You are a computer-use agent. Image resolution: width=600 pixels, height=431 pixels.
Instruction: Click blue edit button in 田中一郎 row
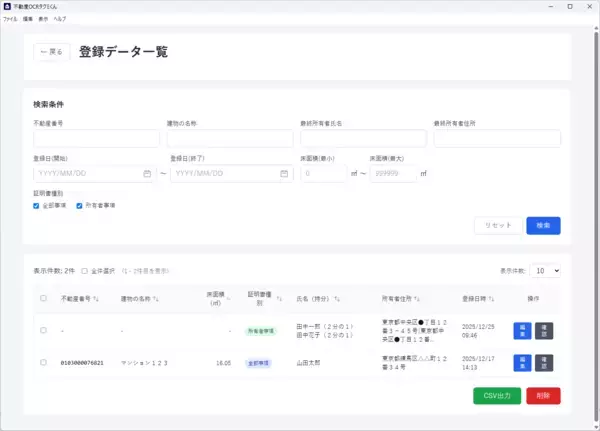coord(522,331)
